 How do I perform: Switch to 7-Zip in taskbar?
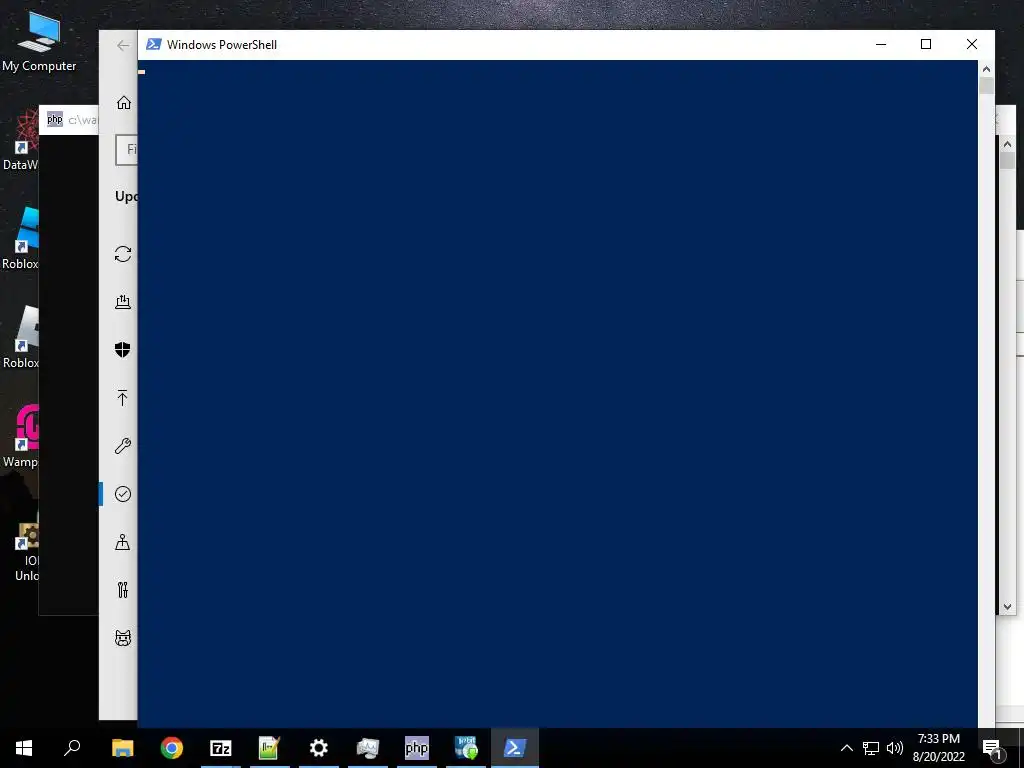[x=221, y=748]
